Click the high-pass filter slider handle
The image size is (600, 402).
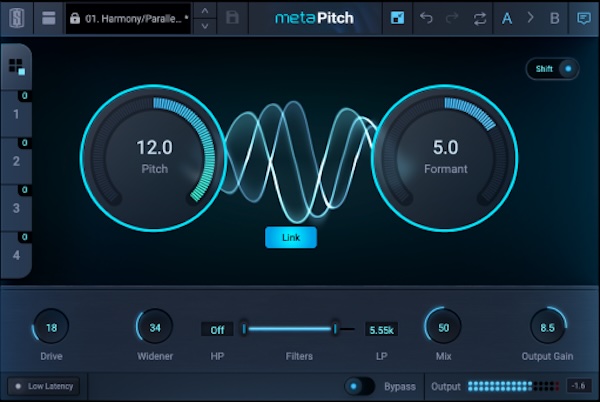(x=244, y=328)
